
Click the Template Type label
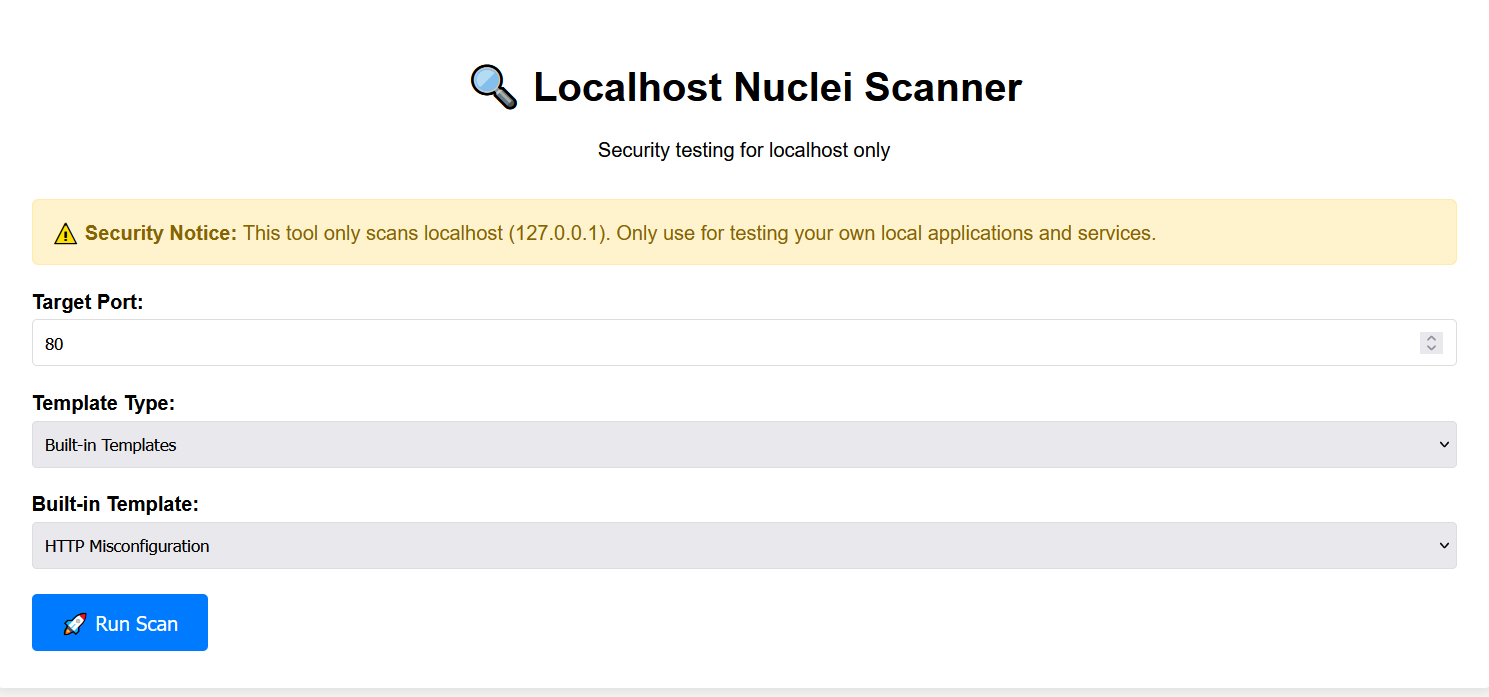[x=103, y=403]
